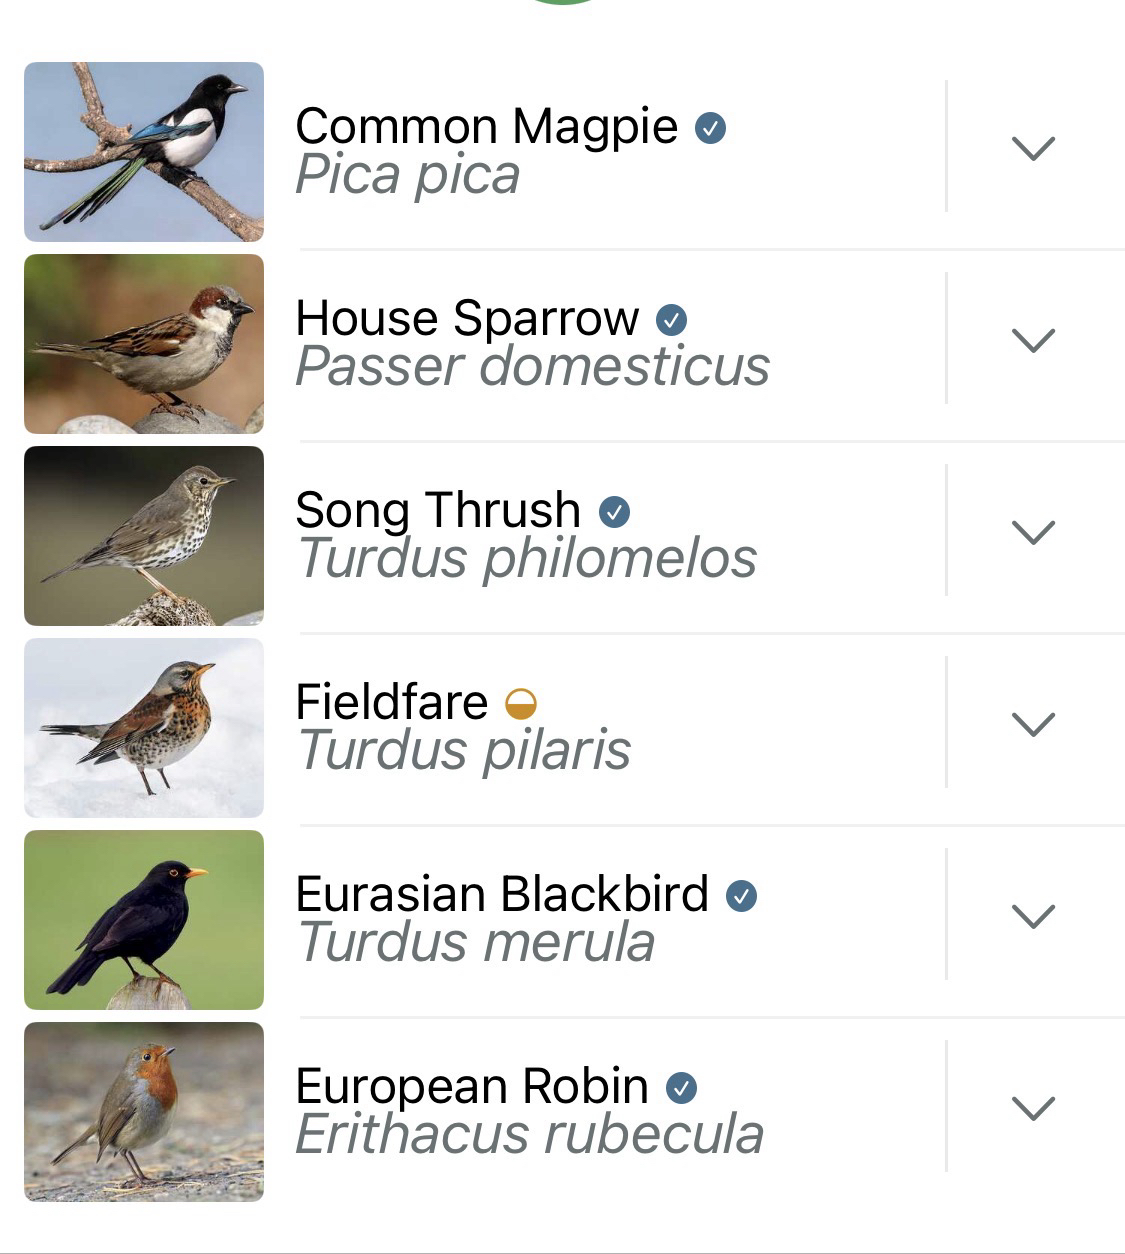
Task: Tap the Fieldfare bird photo
Action: (x=144, y=728)
